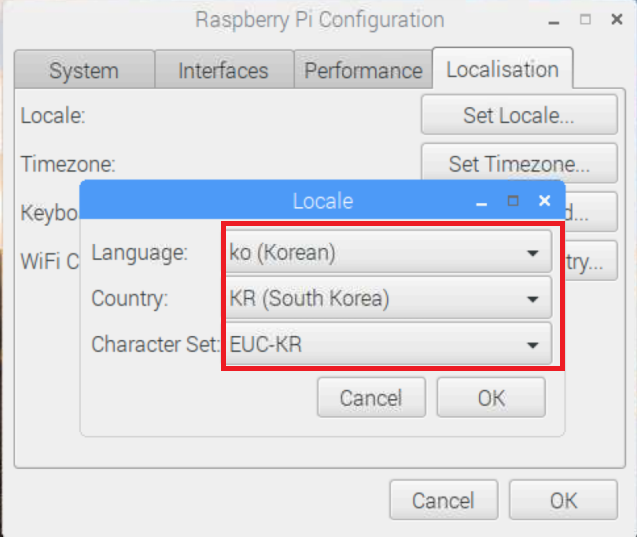The width and height of the screenshot is (637, 537).
Task: Click the Language: label
Action: [139, 253]
